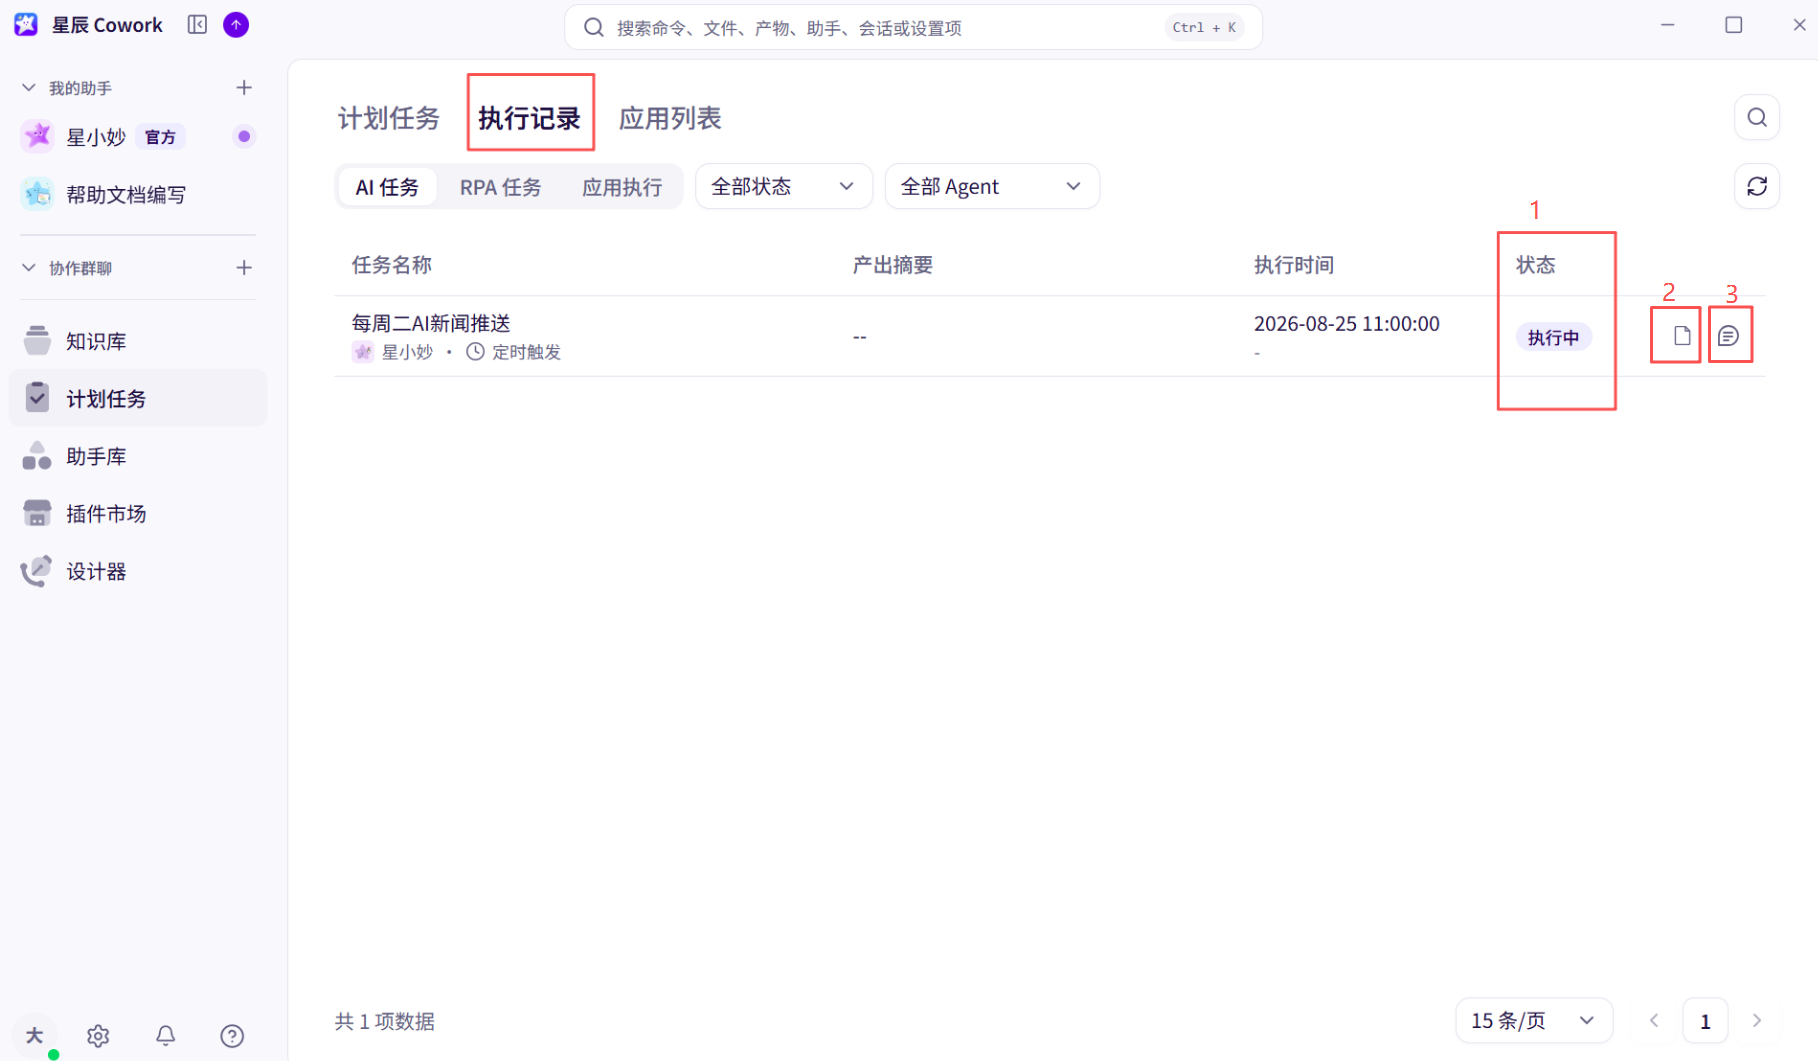Click the 星辰 Cowork app logo
The height and width of the screenshot is (1061, 1818).
pos(26,25)
